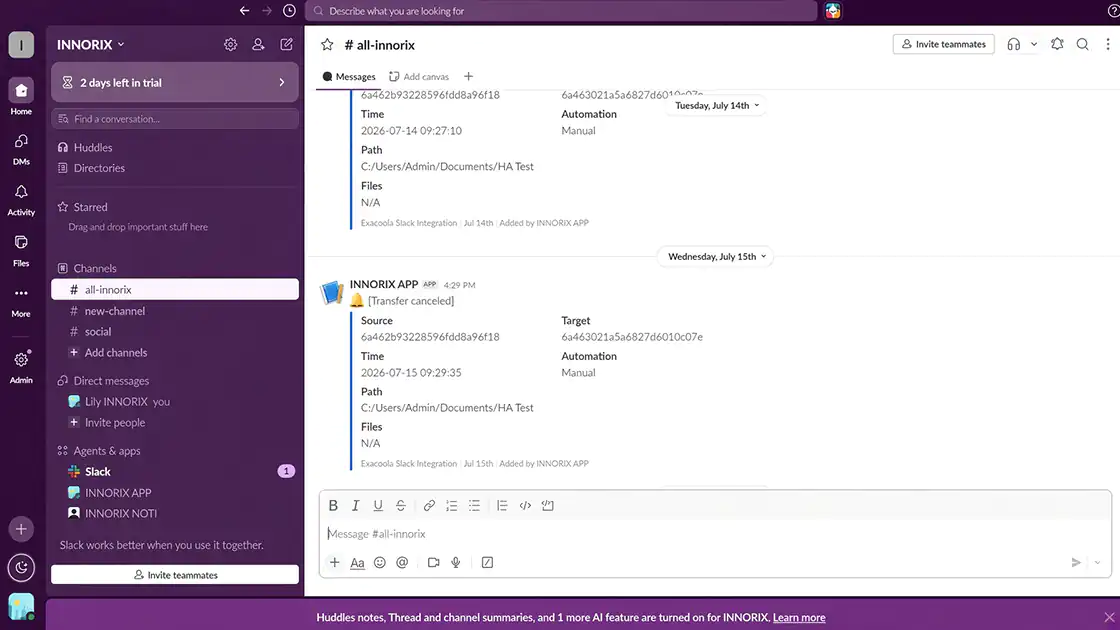Record a video clip
Screen dimensions: 1120x630
[x=433, y=563]
